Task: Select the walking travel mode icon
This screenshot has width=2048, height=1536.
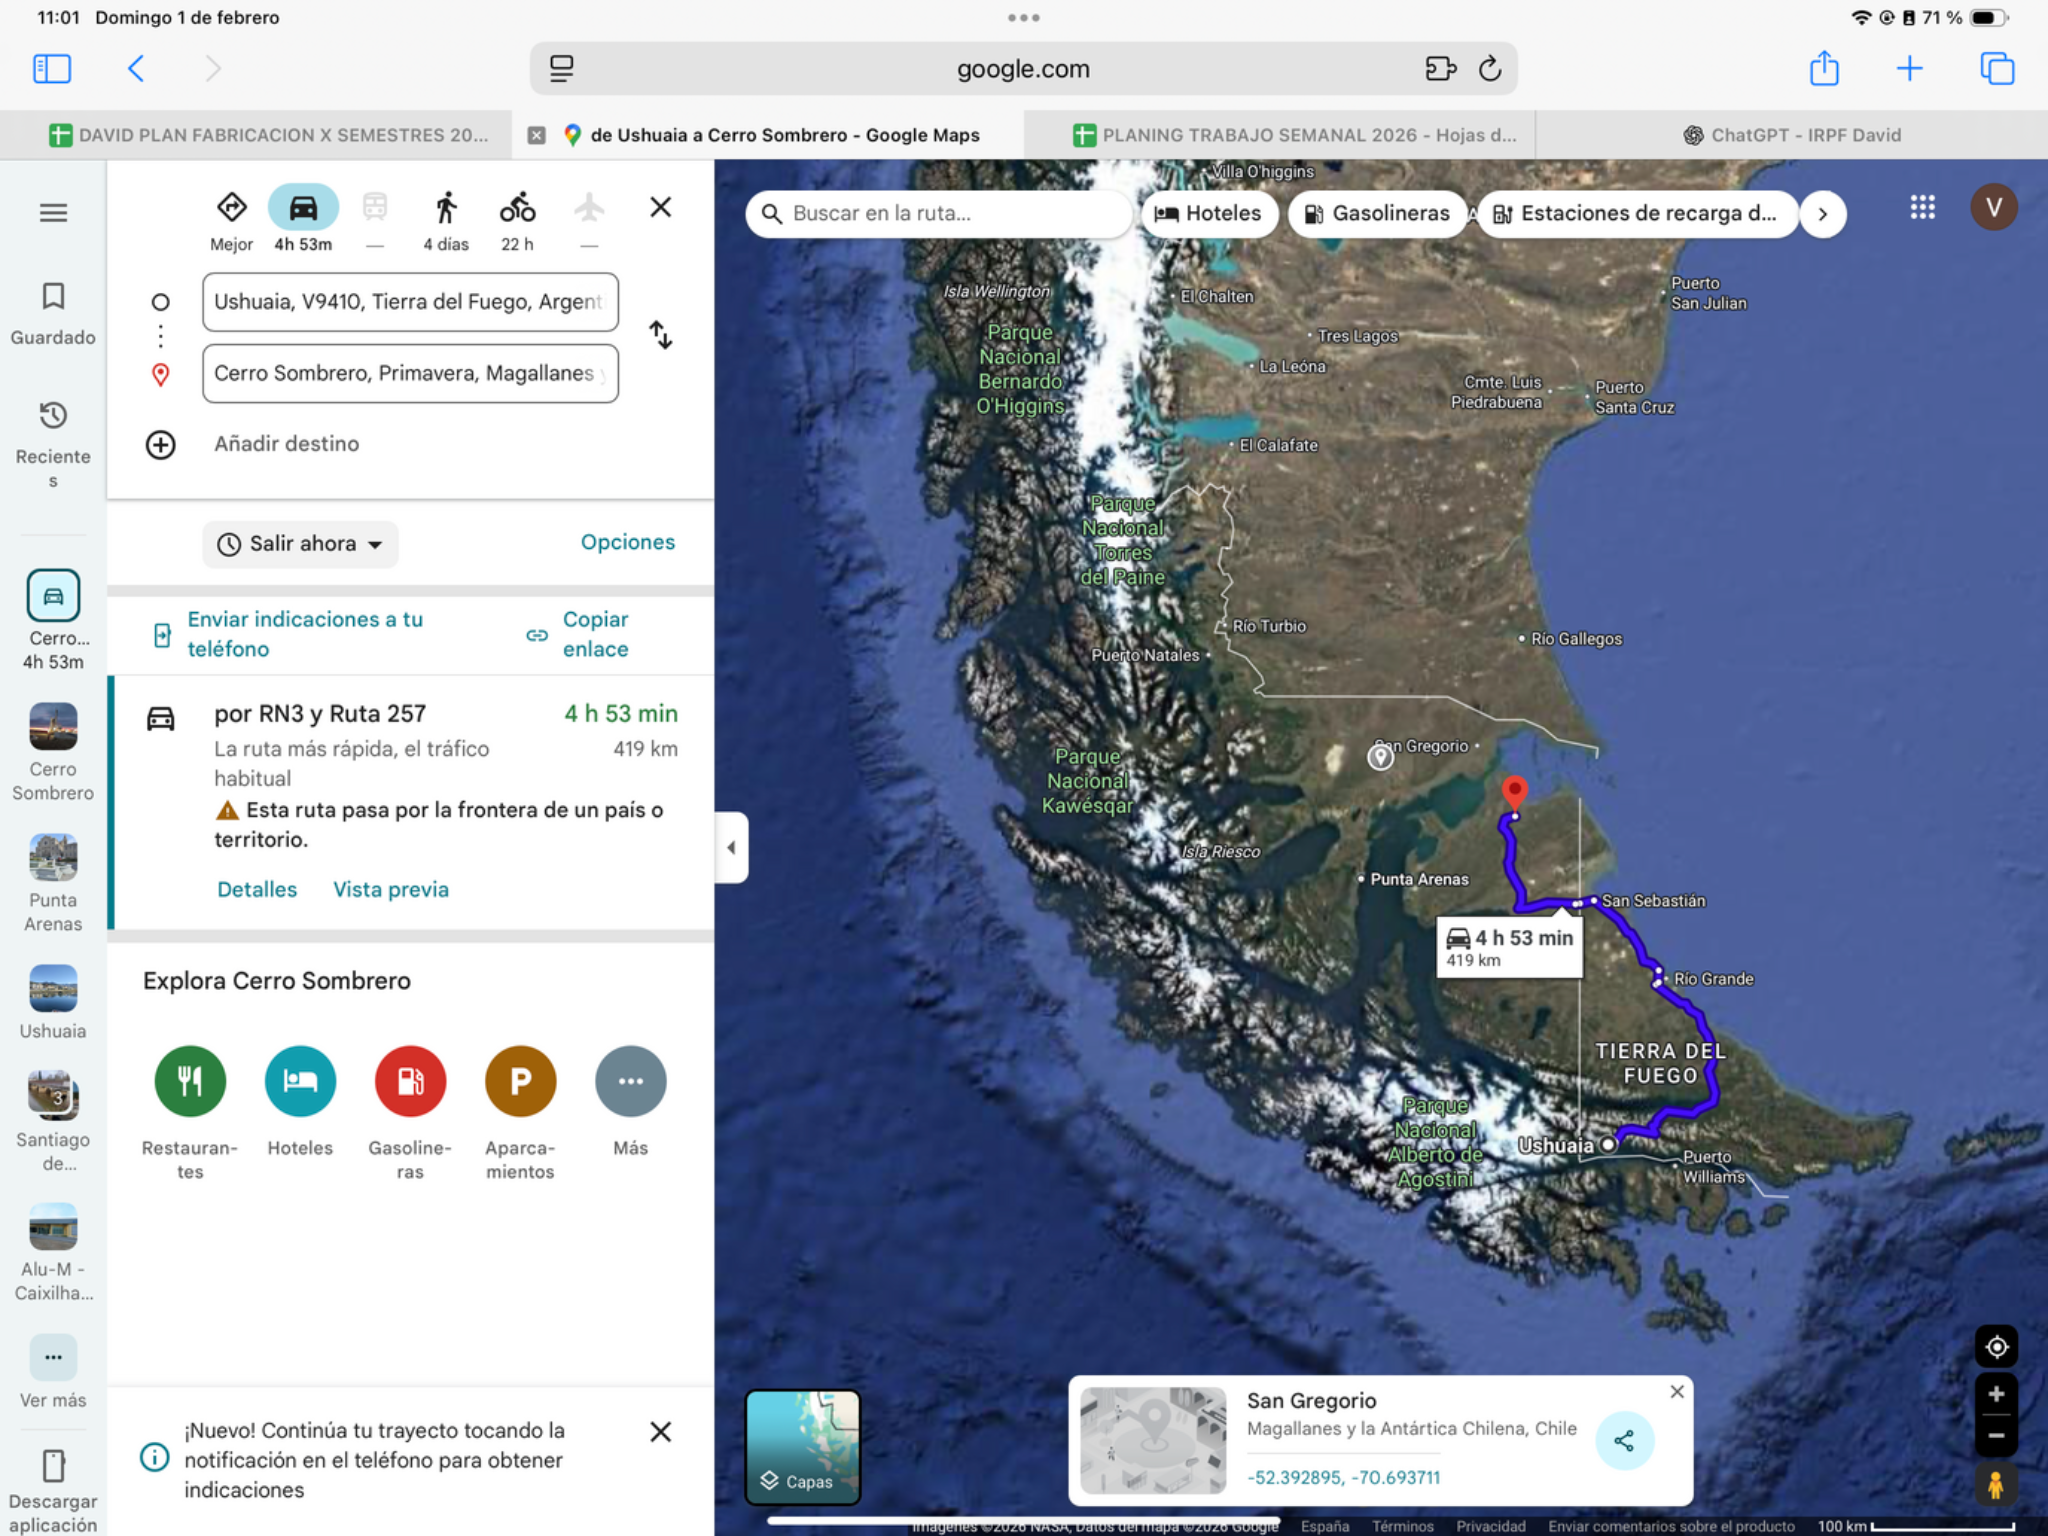Action: (x=446, y=208)
